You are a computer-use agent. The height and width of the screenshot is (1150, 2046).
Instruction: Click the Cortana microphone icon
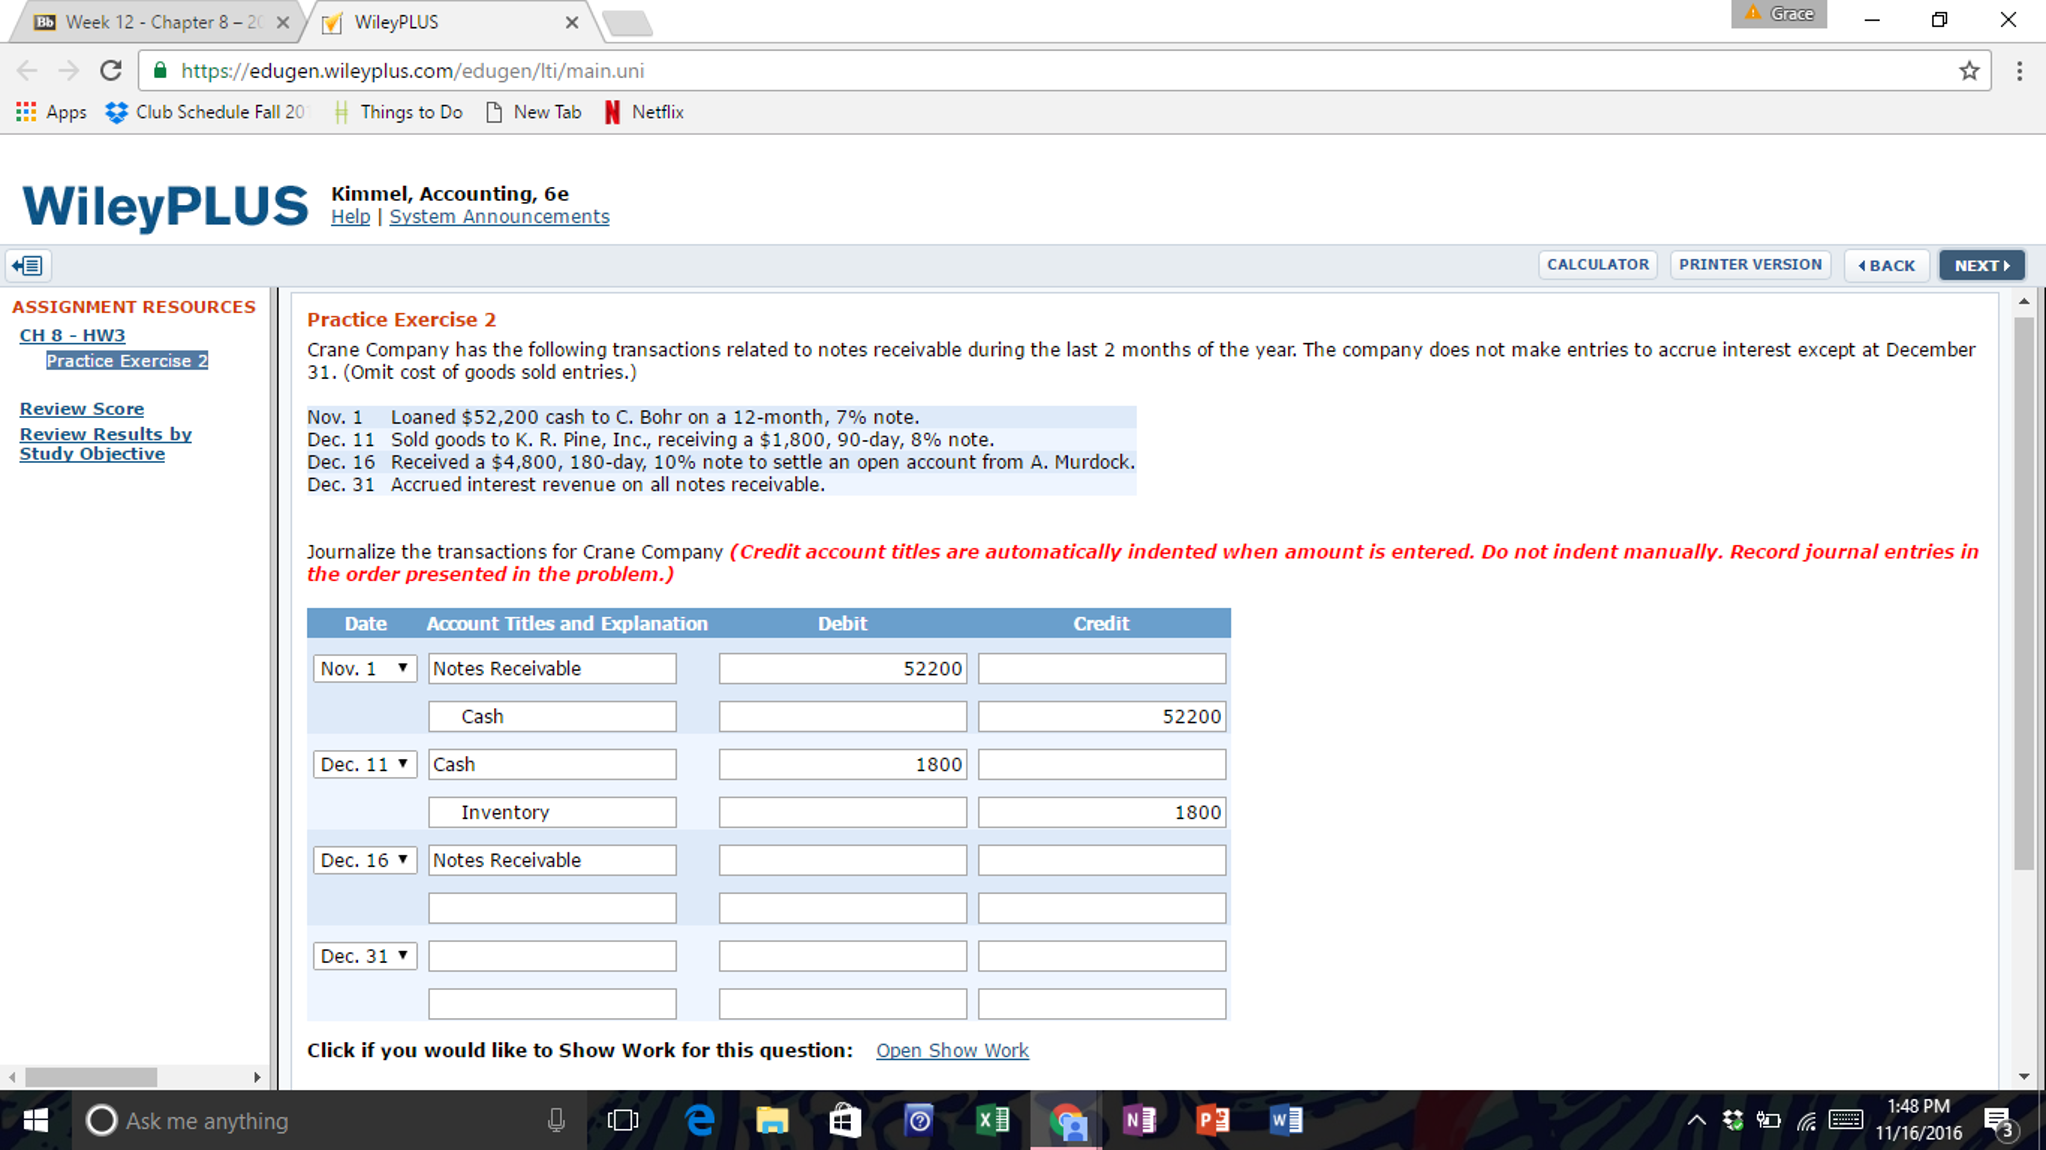(x=556, y=1120)
